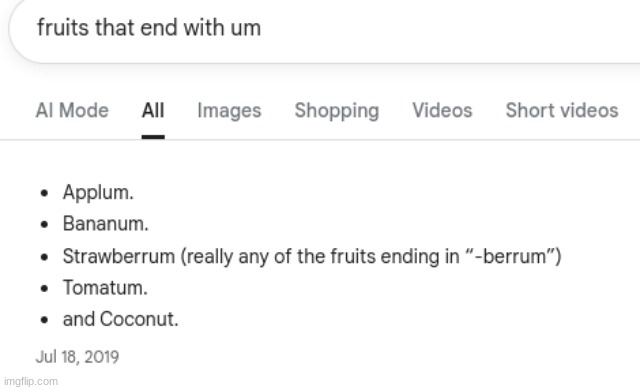
Task: Select the All results tab
Action: (x=153, y=111)
